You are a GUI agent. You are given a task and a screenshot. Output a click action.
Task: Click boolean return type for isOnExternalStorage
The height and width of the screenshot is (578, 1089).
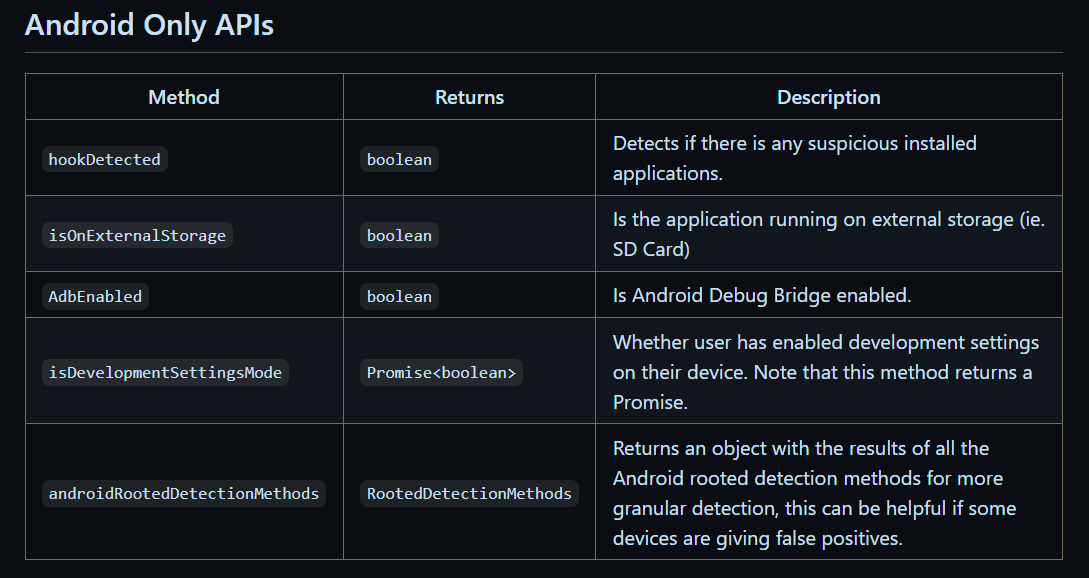tap(399, 236)
